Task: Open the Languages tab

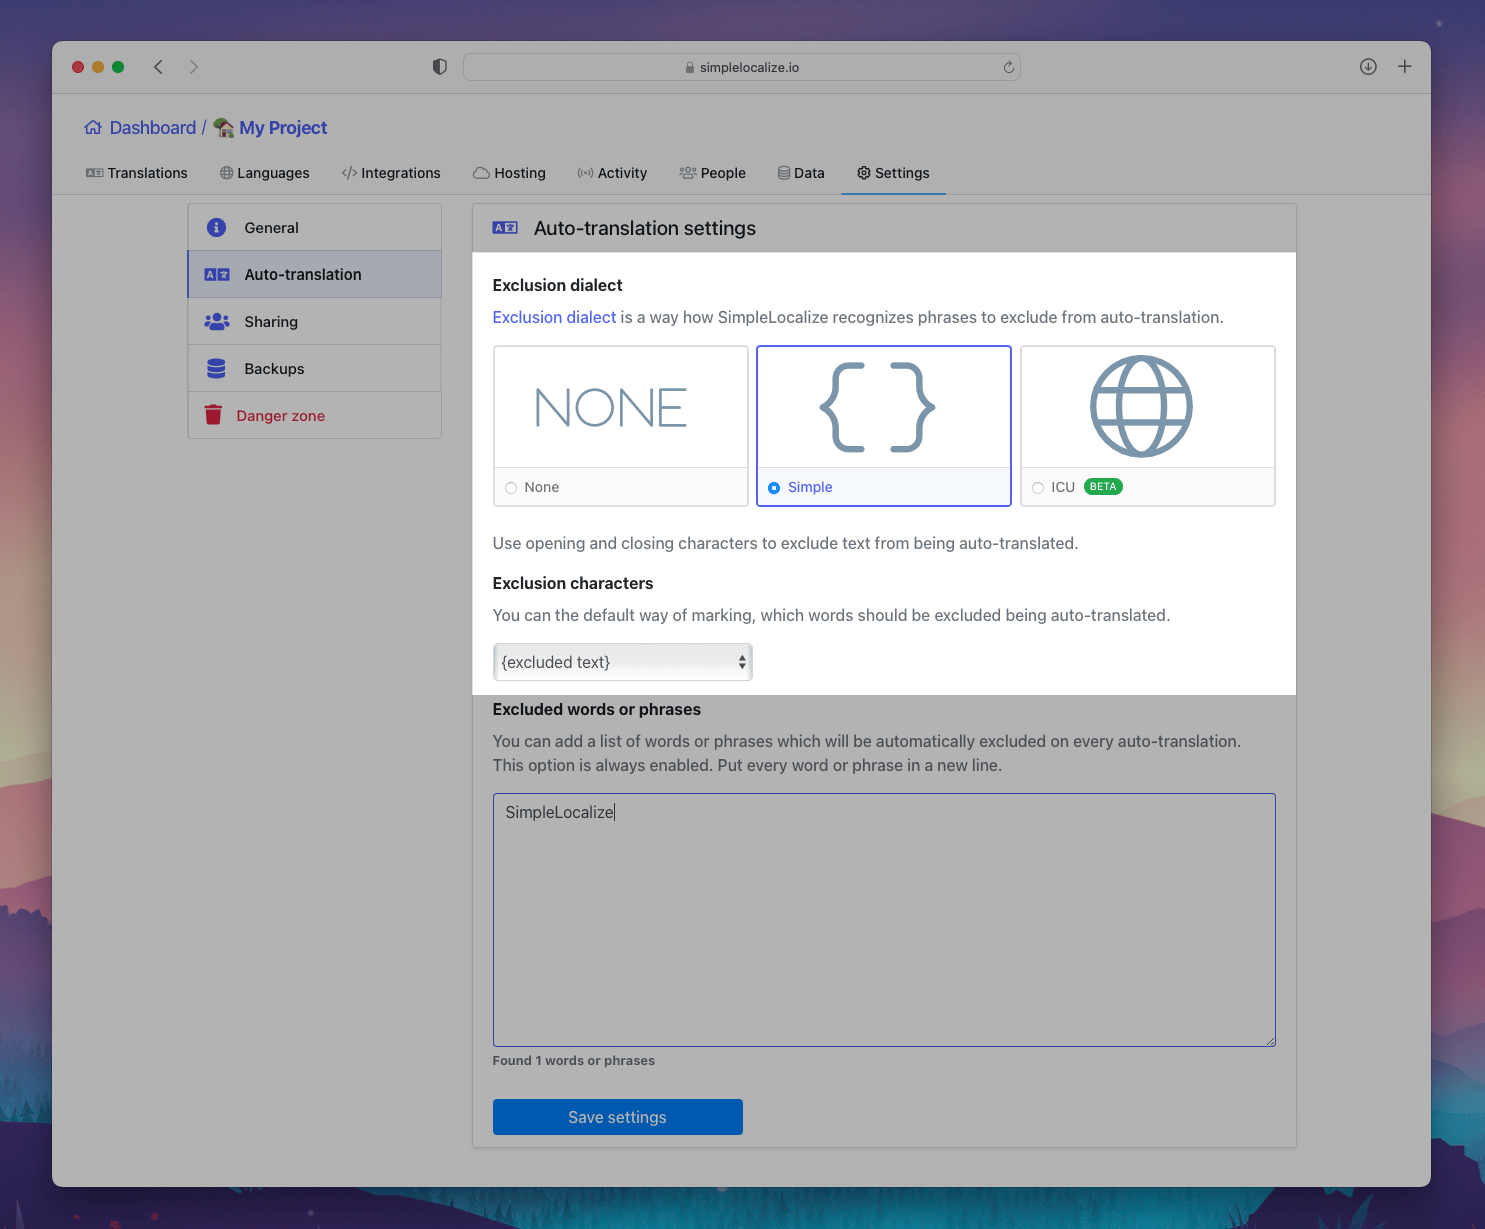Action: click(x=264, y=173)
